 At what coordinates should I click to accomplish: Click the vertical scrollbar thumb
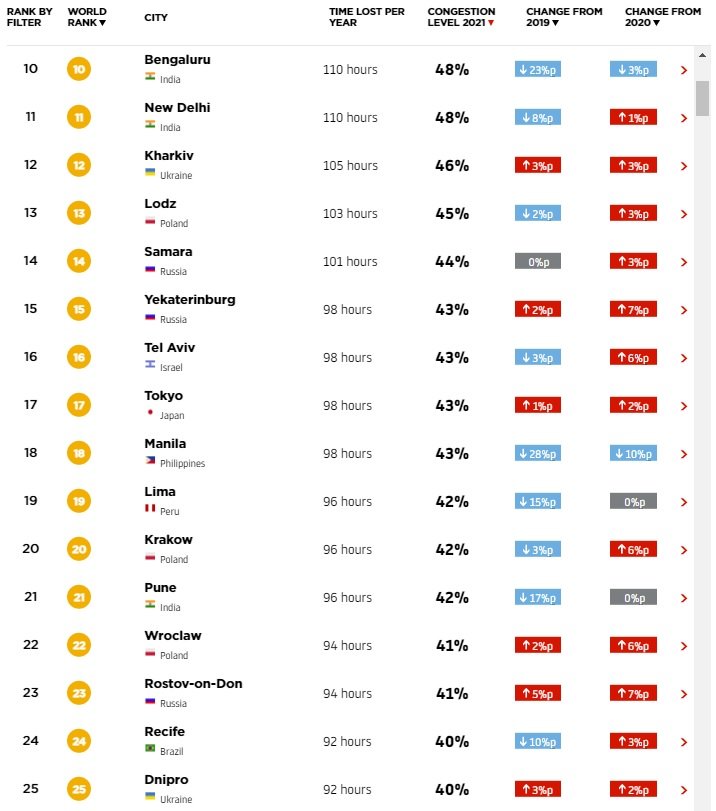tap(703, 98)
